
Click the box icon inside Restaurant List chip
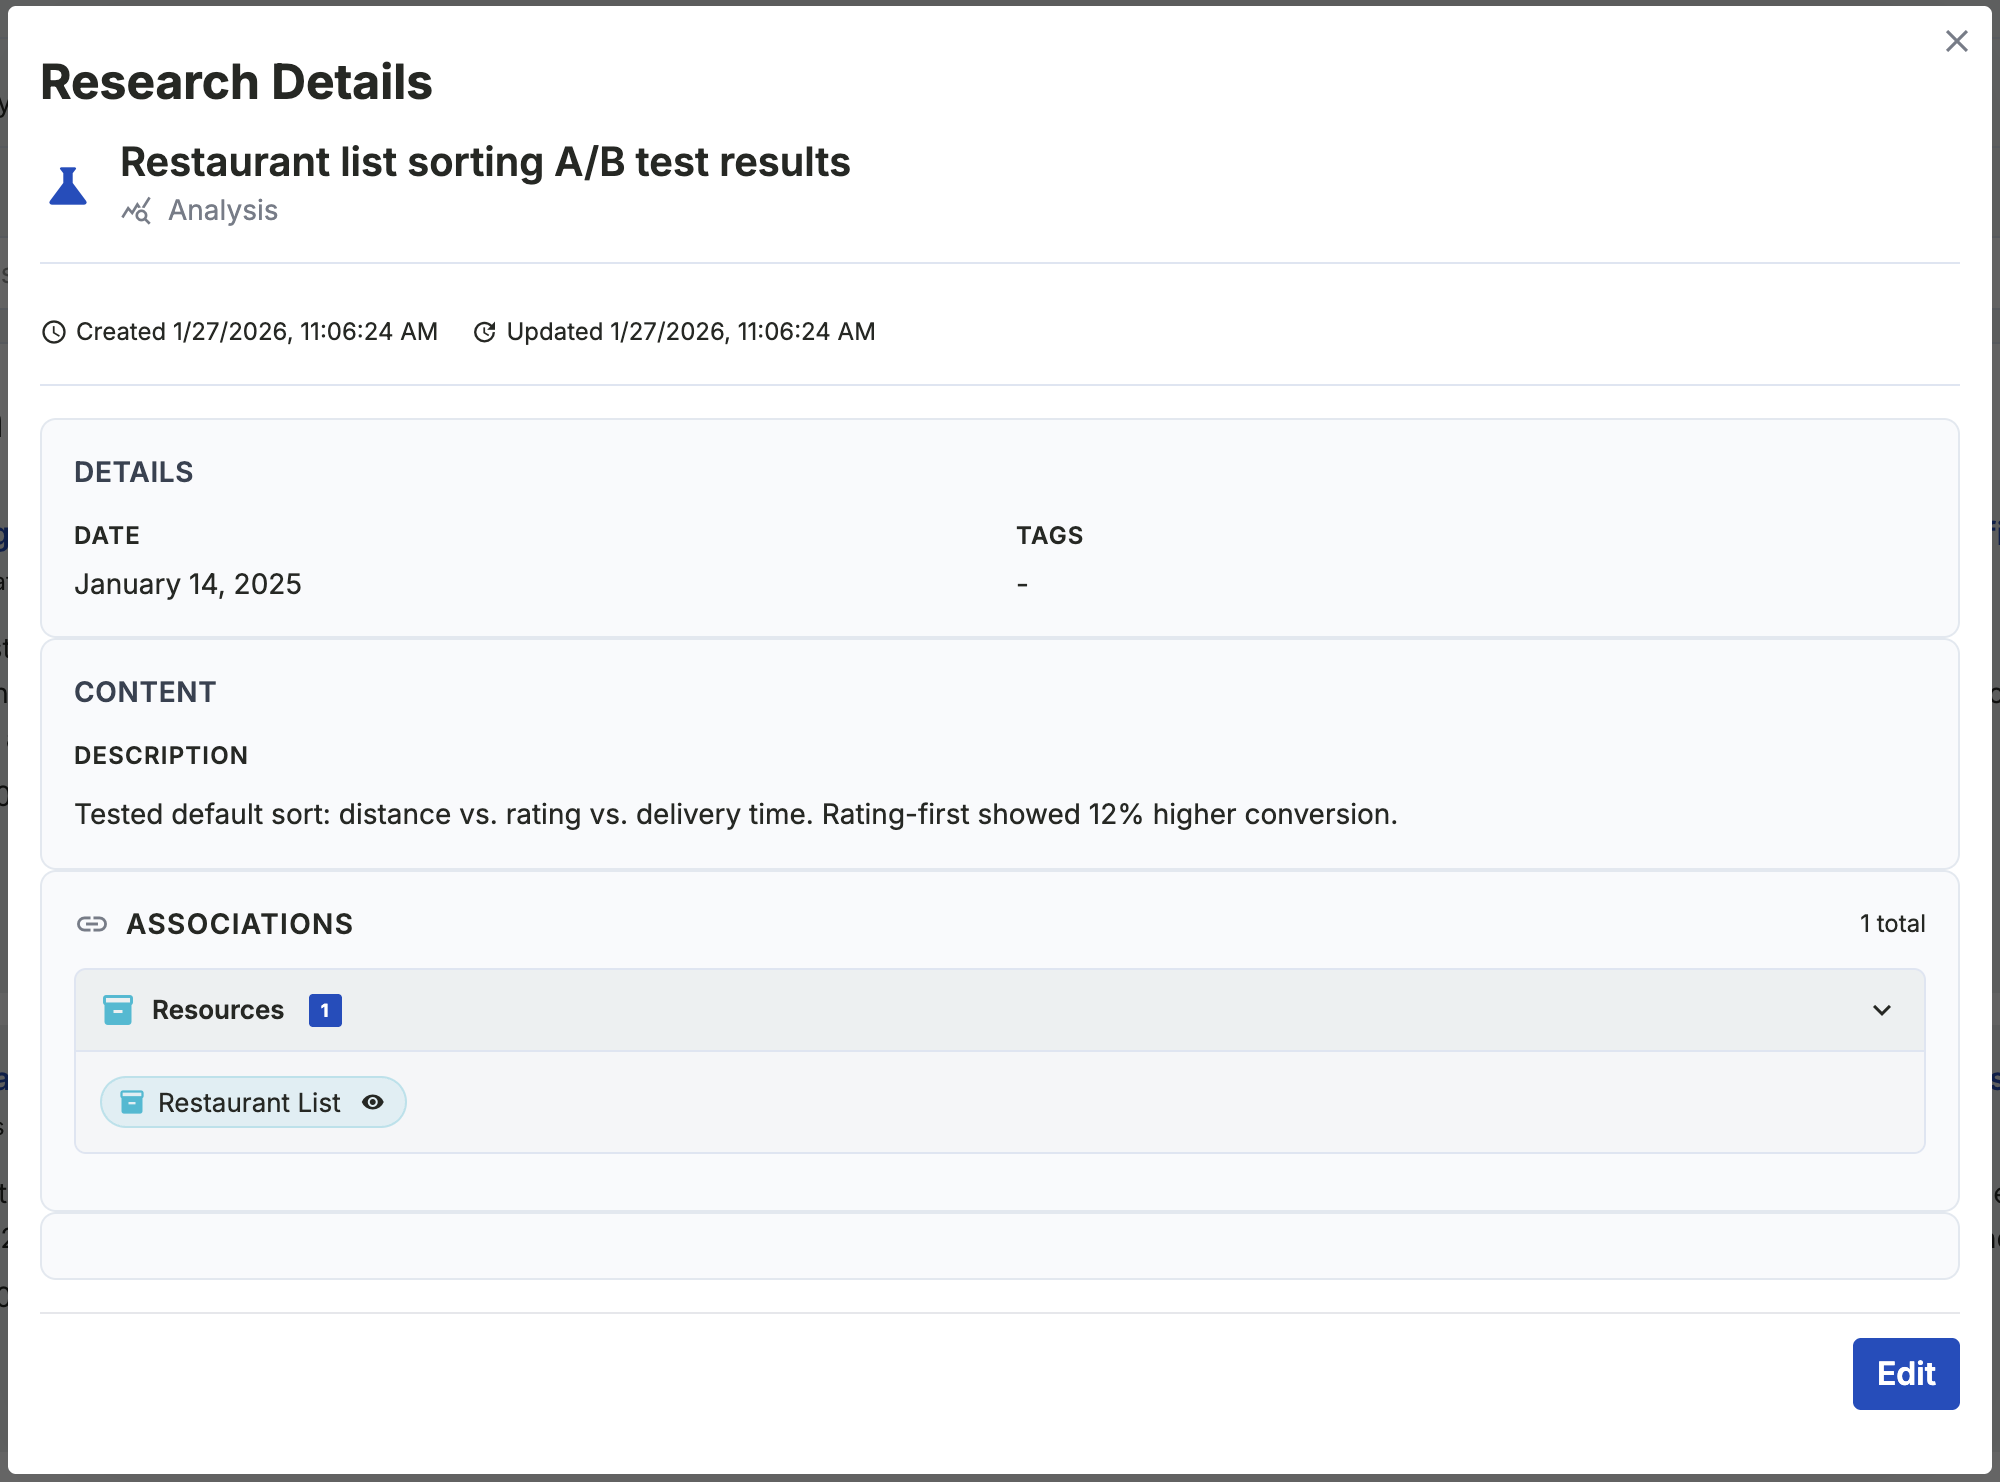[130, 1101]
